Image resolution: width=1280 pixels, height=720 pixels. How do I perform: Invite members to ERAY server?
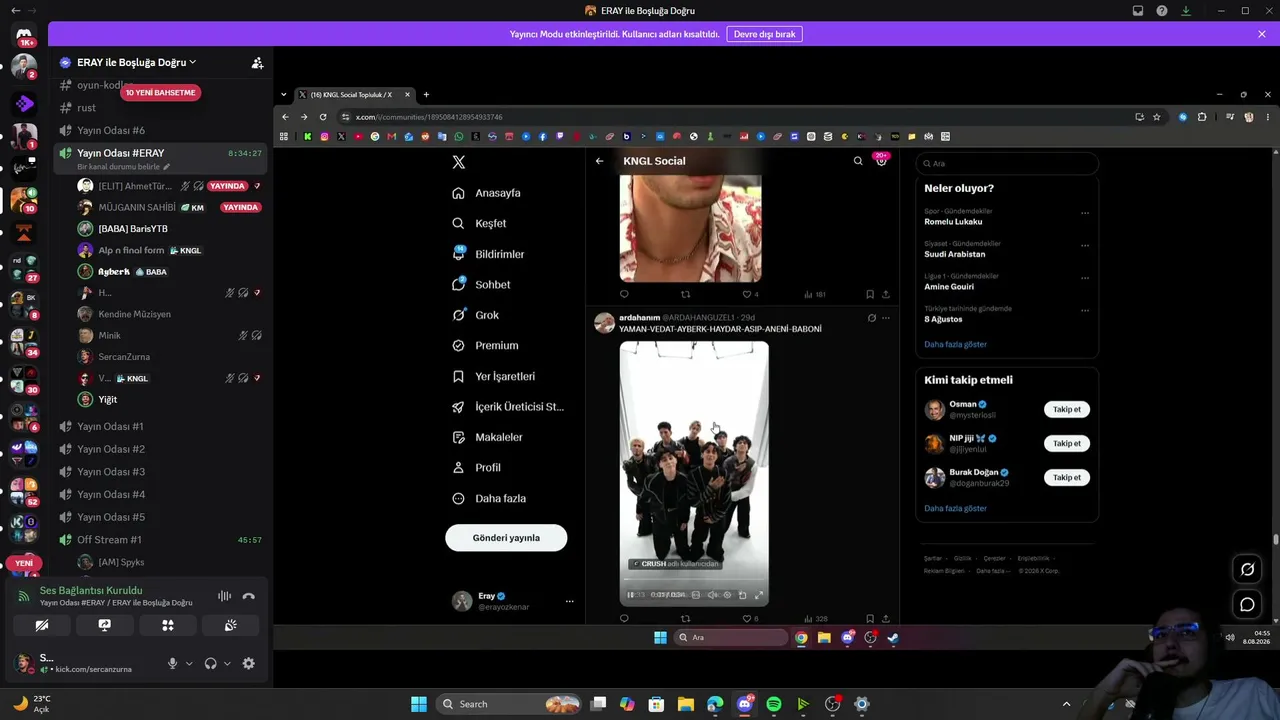(x=257, y=63)
